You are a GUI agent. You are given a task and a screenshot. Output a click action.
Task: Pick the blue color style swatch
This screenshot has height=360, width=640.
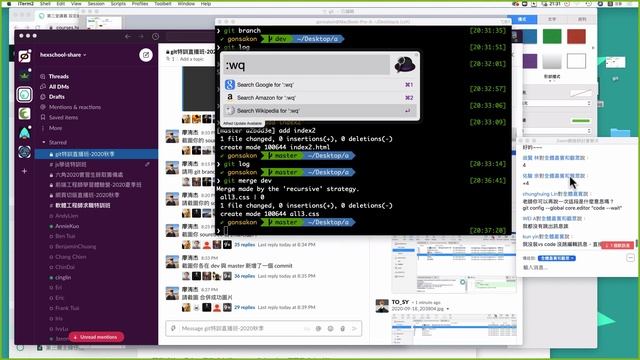click(530, 36)
